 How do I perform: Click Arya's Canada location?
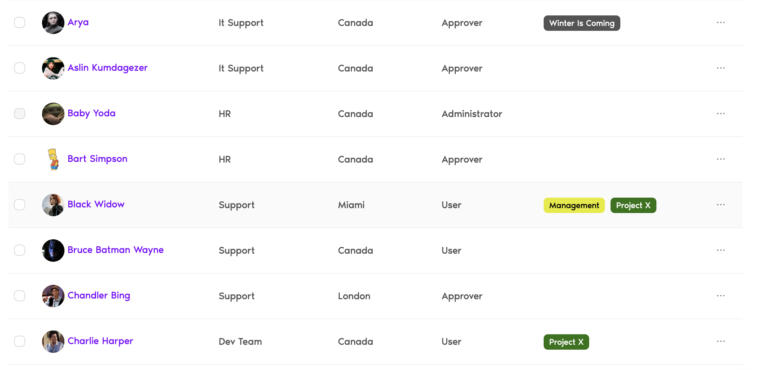(x=355, y=23)
